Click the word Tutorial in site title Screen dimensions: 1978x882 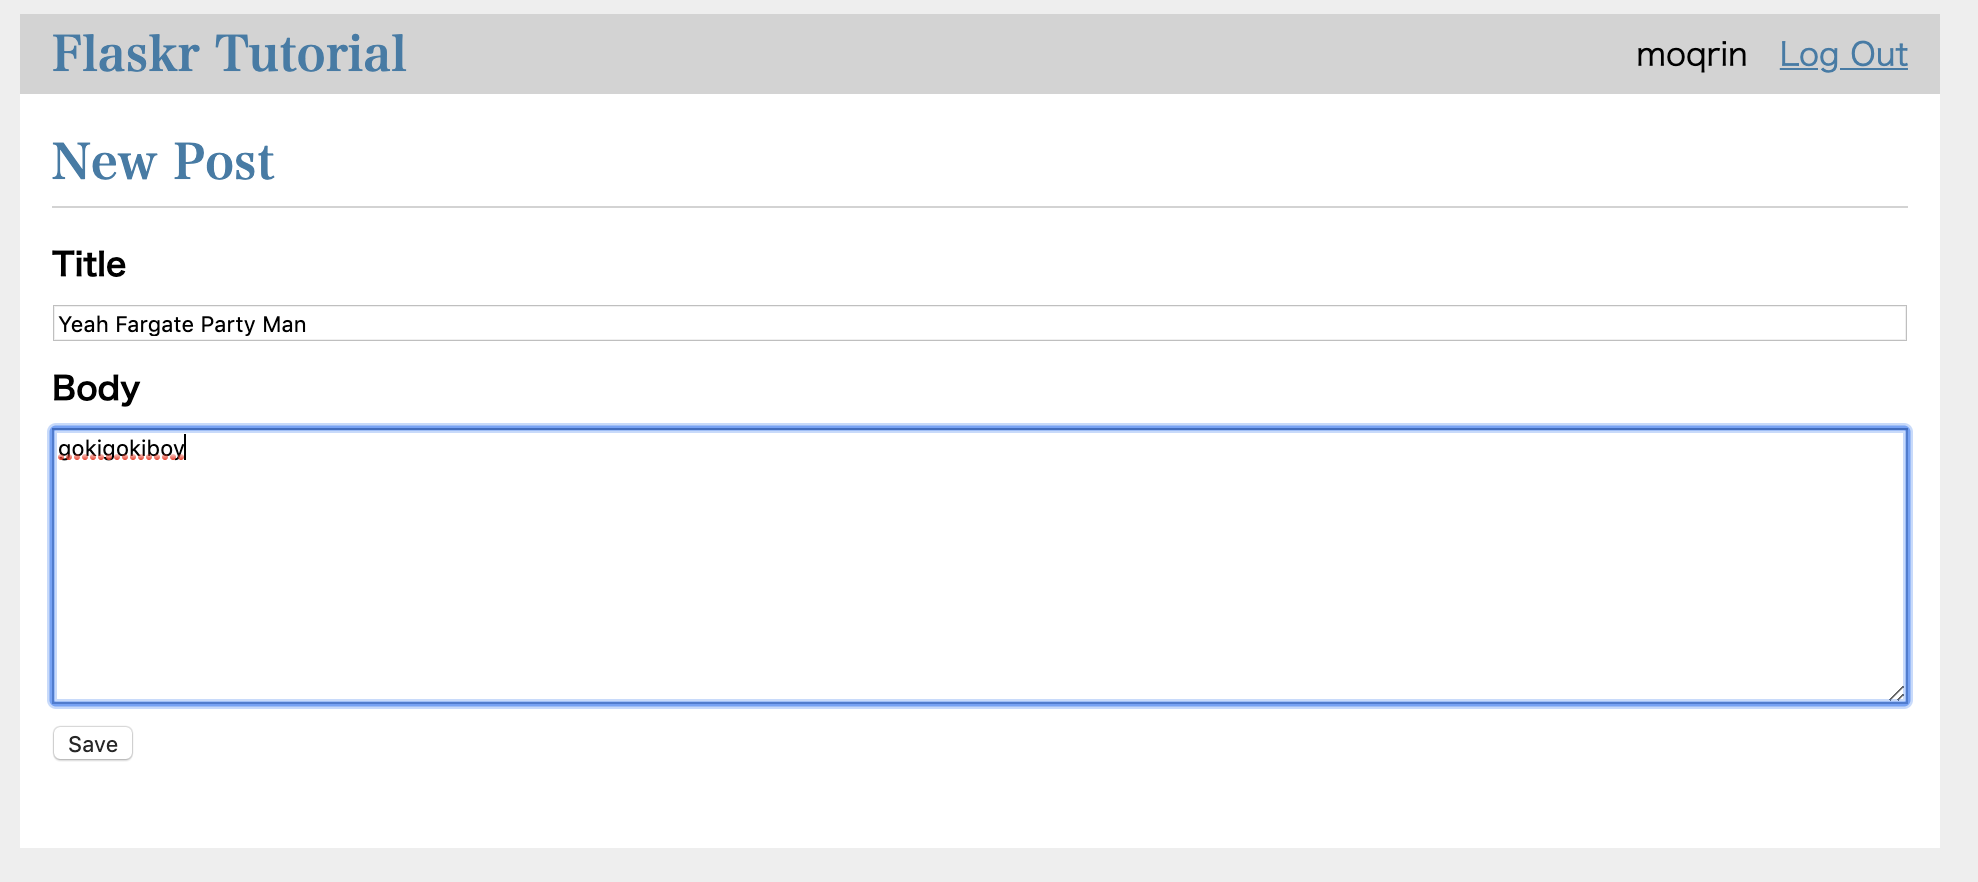click(311, 54)
